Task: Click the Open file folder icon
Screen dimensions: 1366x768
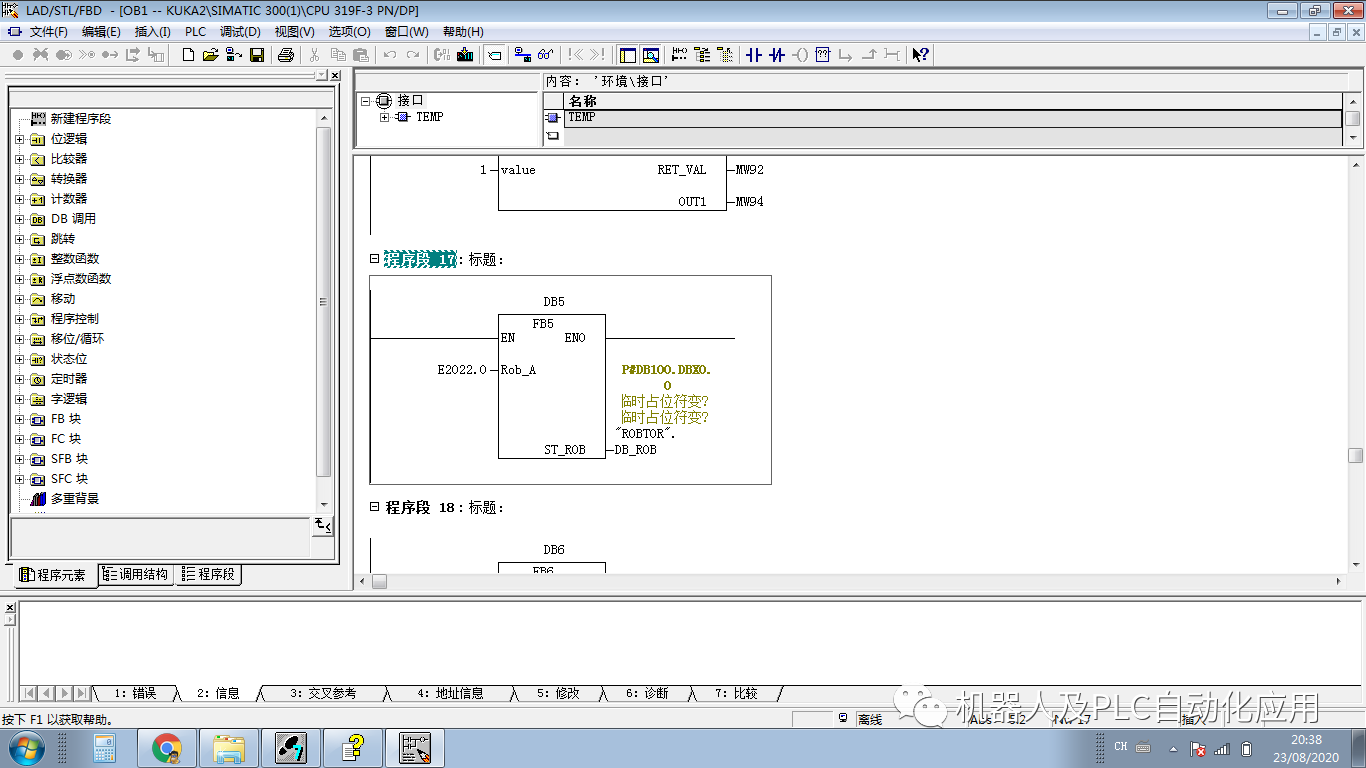Action: click(210, 55)
